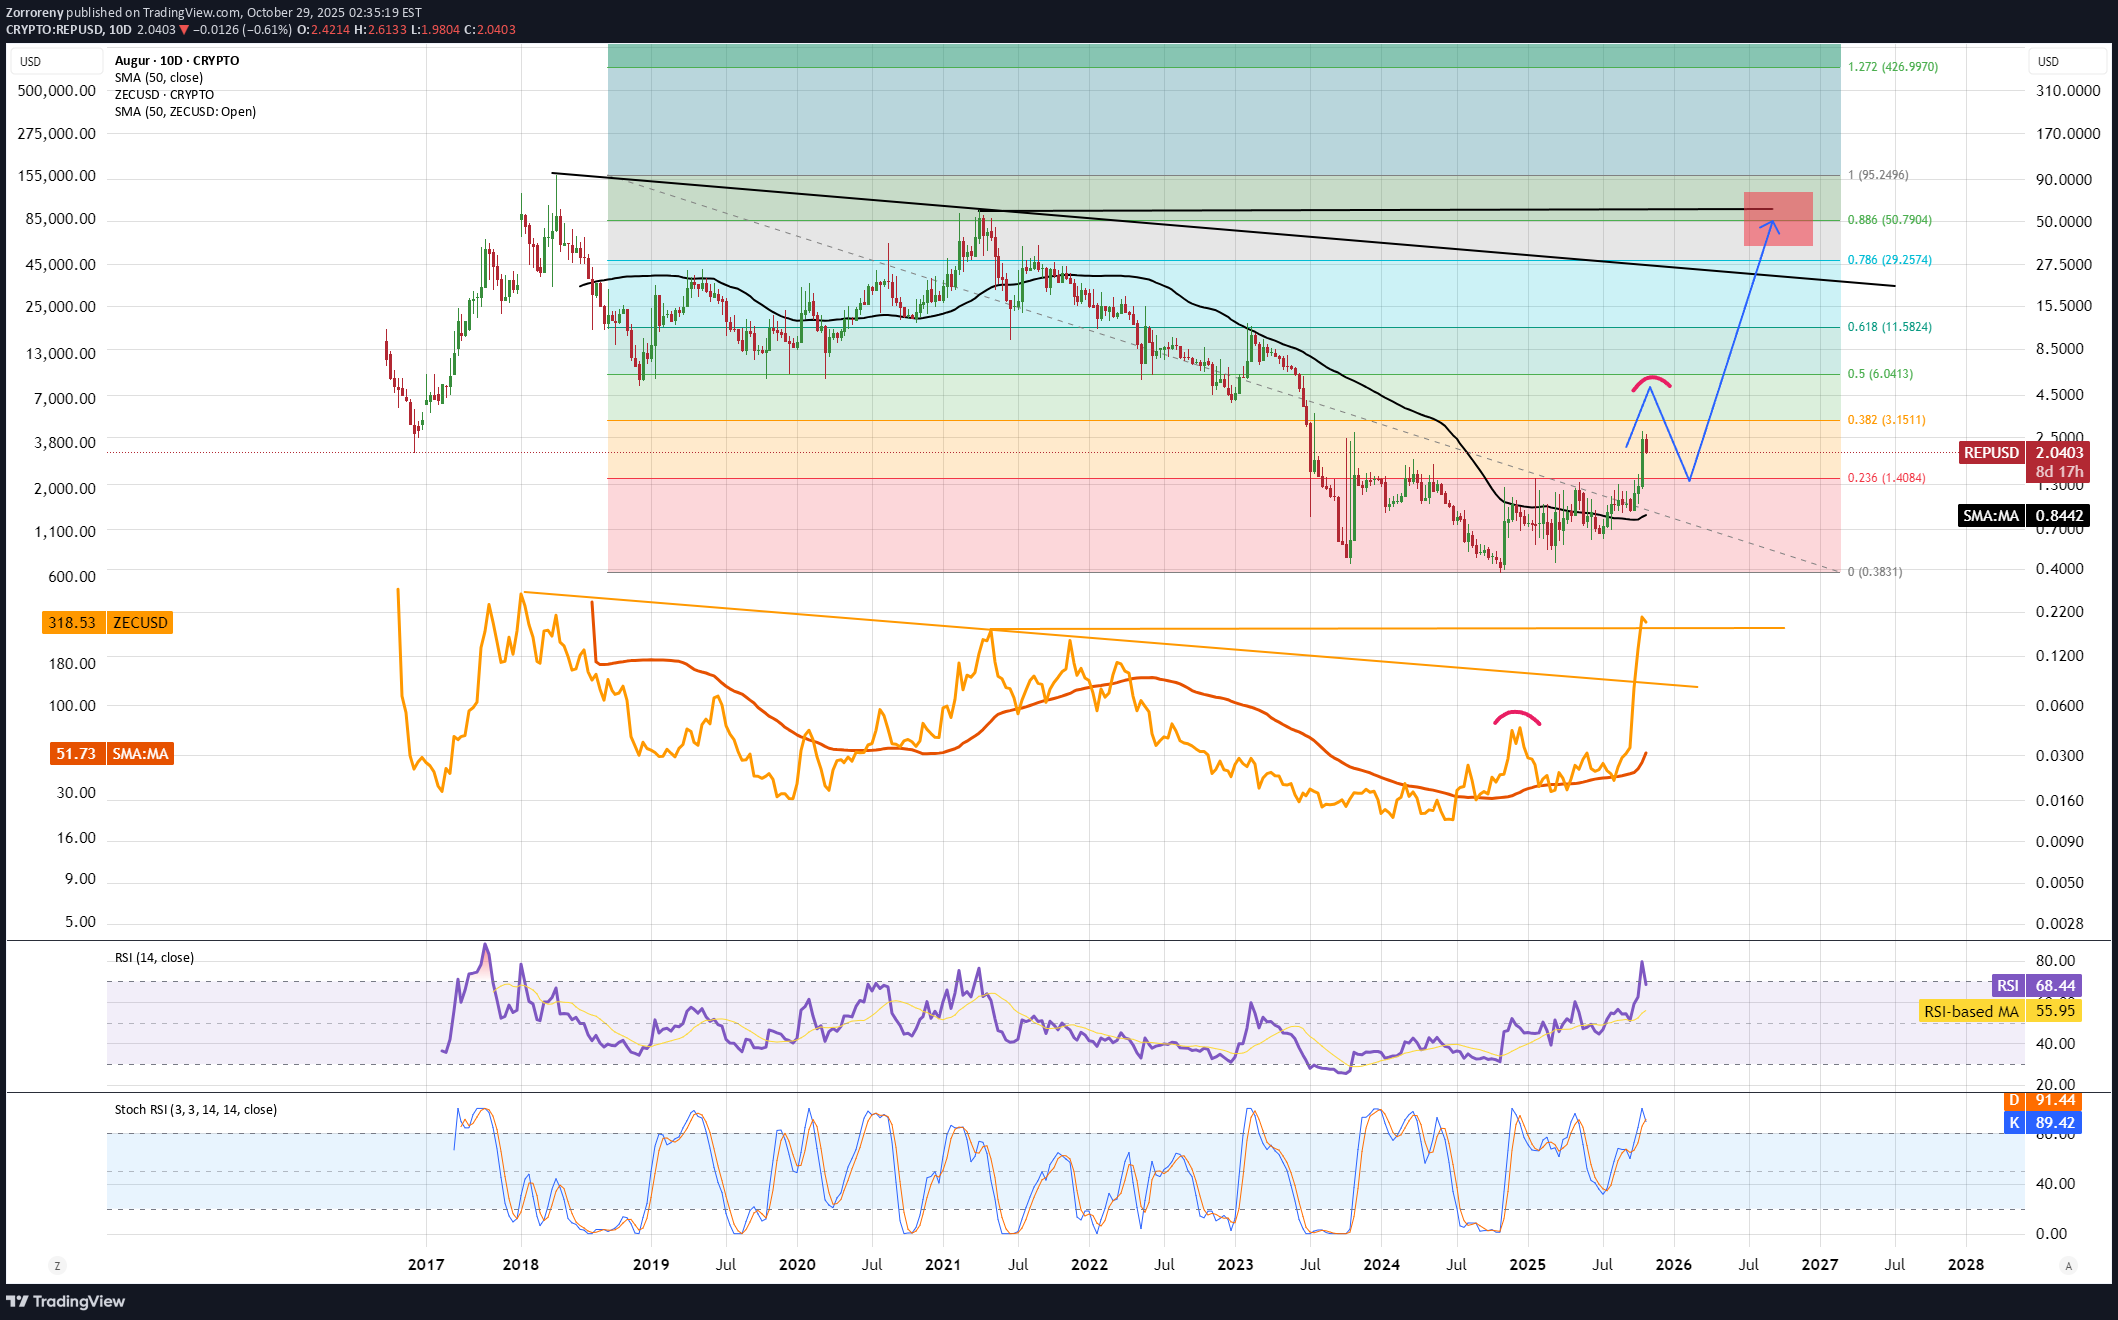Click the SMA (50, ZECUSD: Open) legend label
The width and height of the screenshot is (2118, 1320).
pyautogui.click(x=185, y=112)
